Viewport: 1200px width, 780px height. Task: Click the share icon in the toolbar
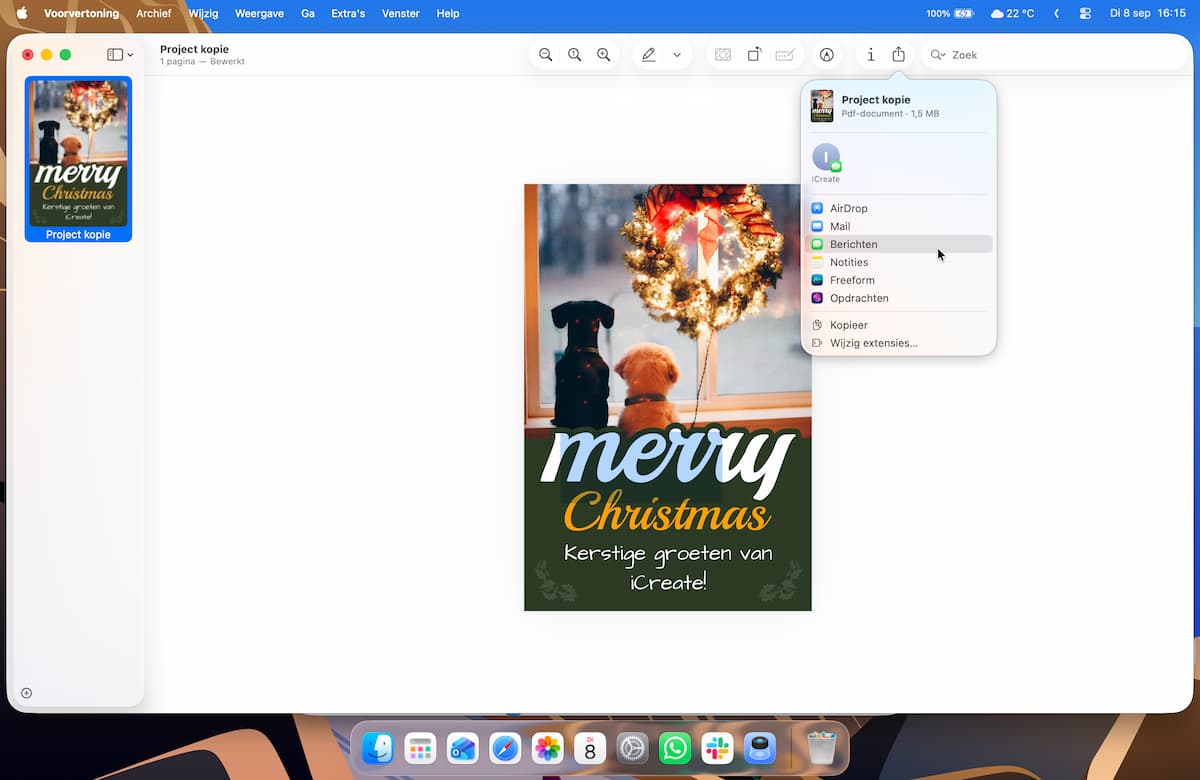pyautogui.click(x=899, y=55)
